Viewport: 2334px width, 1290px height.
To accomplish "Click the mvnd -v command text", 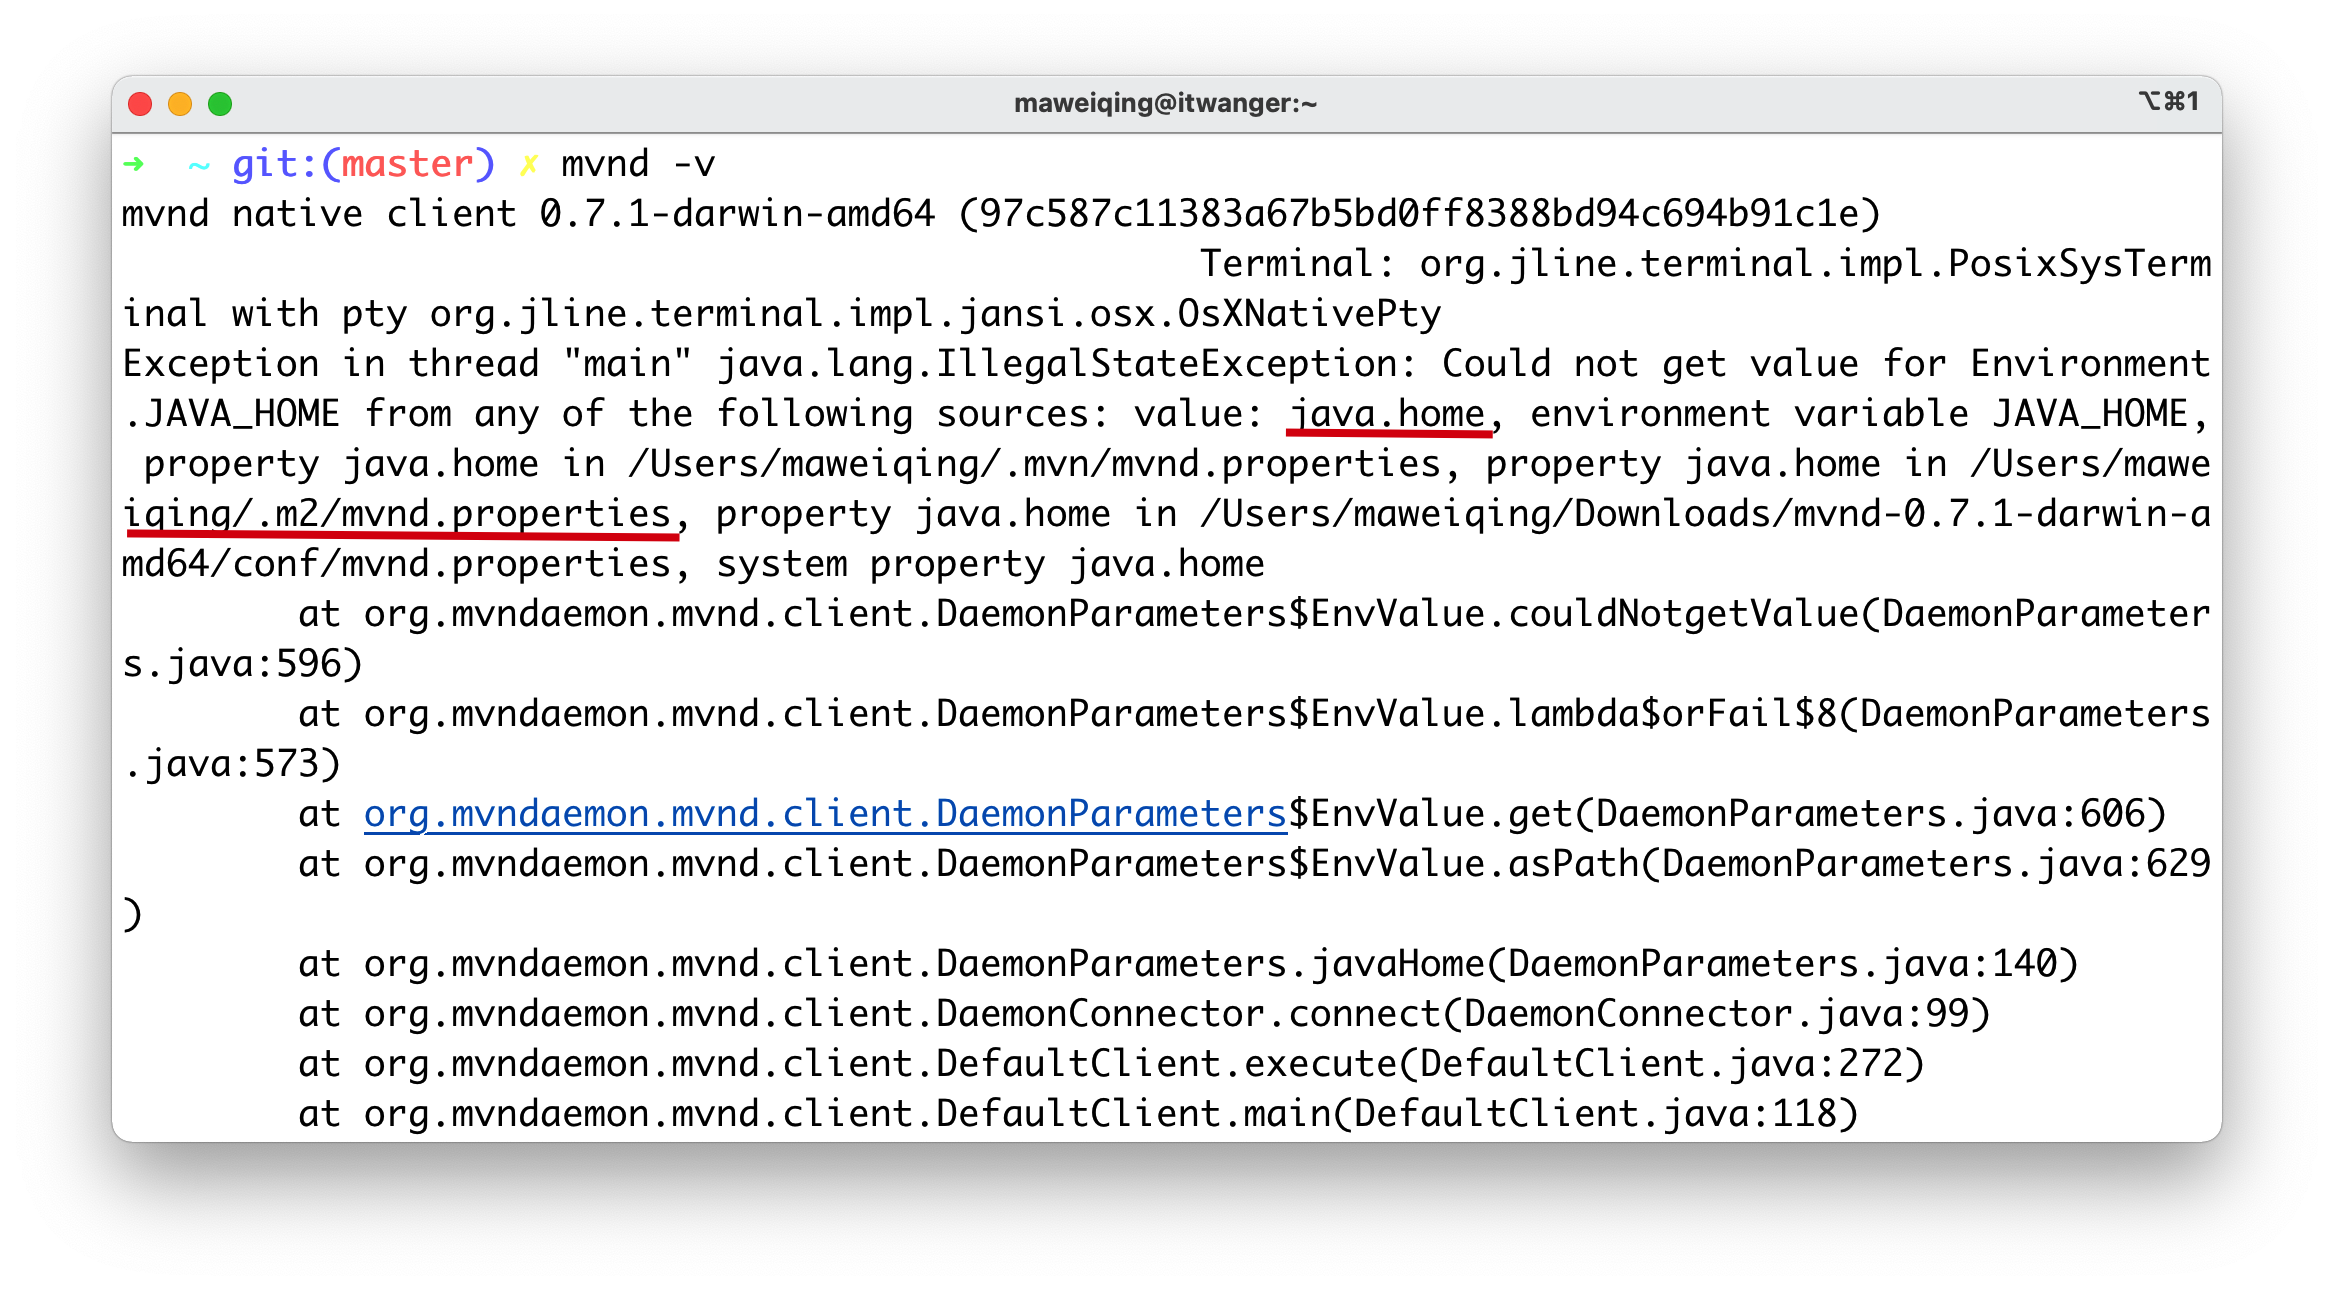I will click(638, 164).
